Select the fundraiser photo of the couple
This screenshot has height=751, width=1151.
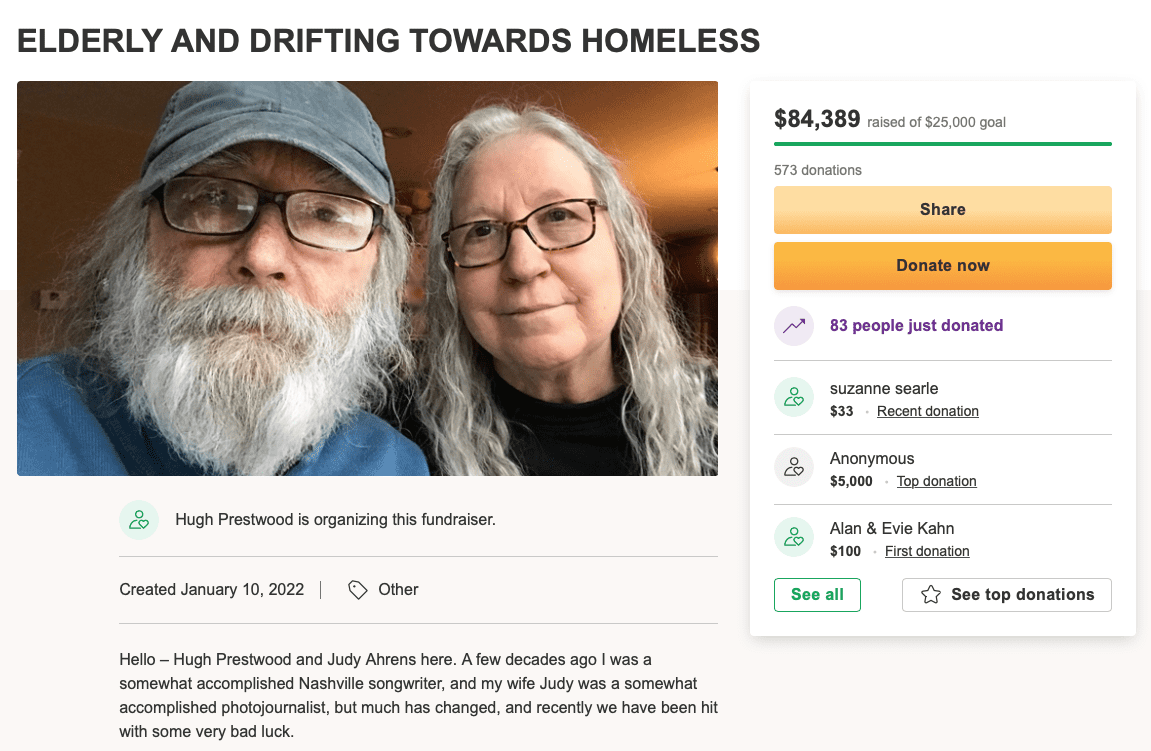[x=366, y=277]
